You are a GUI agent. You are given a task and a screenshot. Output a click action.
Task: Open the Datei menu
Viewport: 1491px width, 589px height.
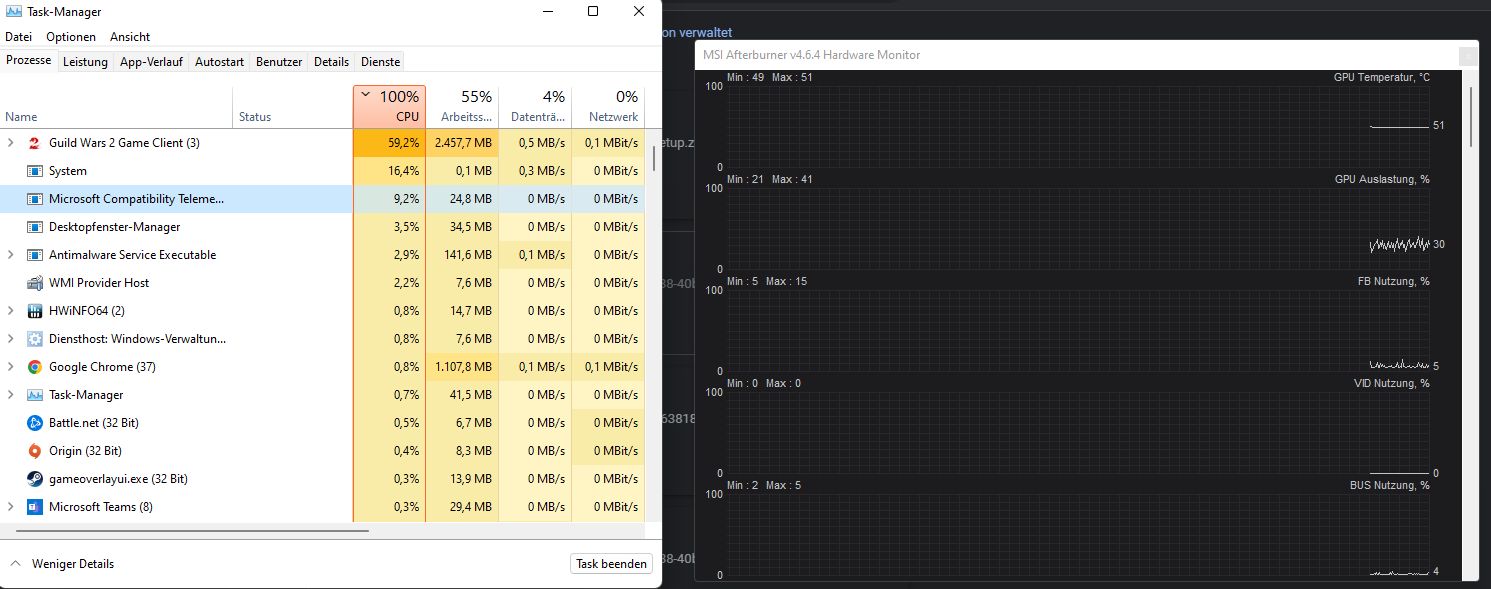(19, 37)
